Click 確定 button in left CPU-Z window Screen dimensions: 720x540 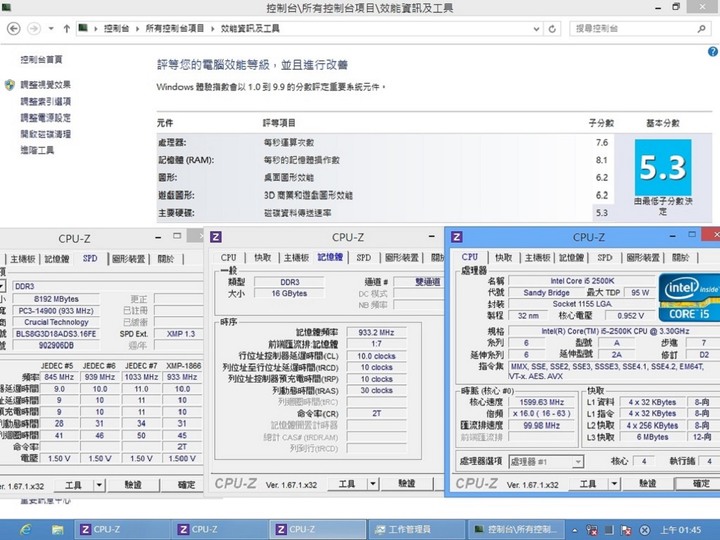tap(186, 485)
